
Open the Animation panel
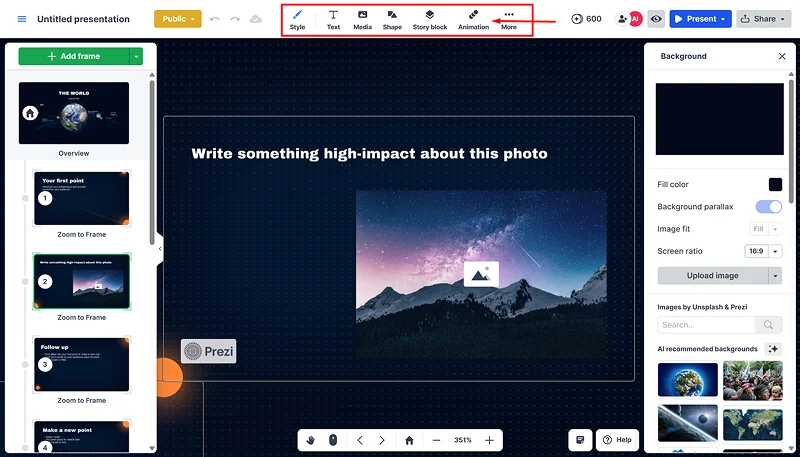pos(473,20)
